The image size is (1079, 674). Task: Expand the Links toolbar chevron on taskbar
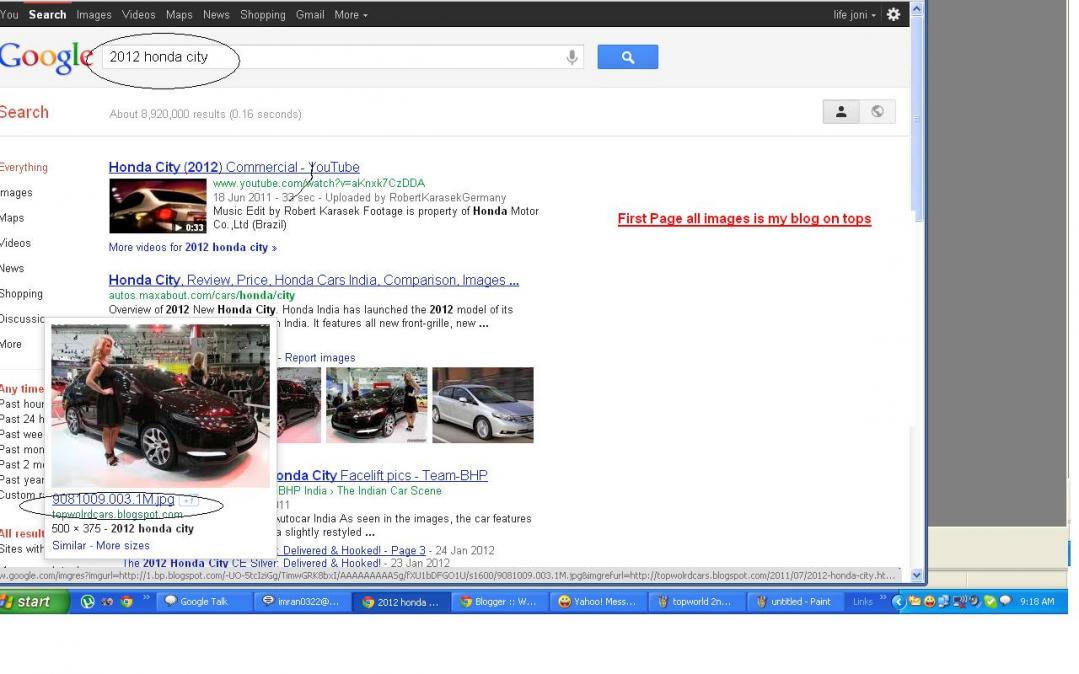pos(883,598)
